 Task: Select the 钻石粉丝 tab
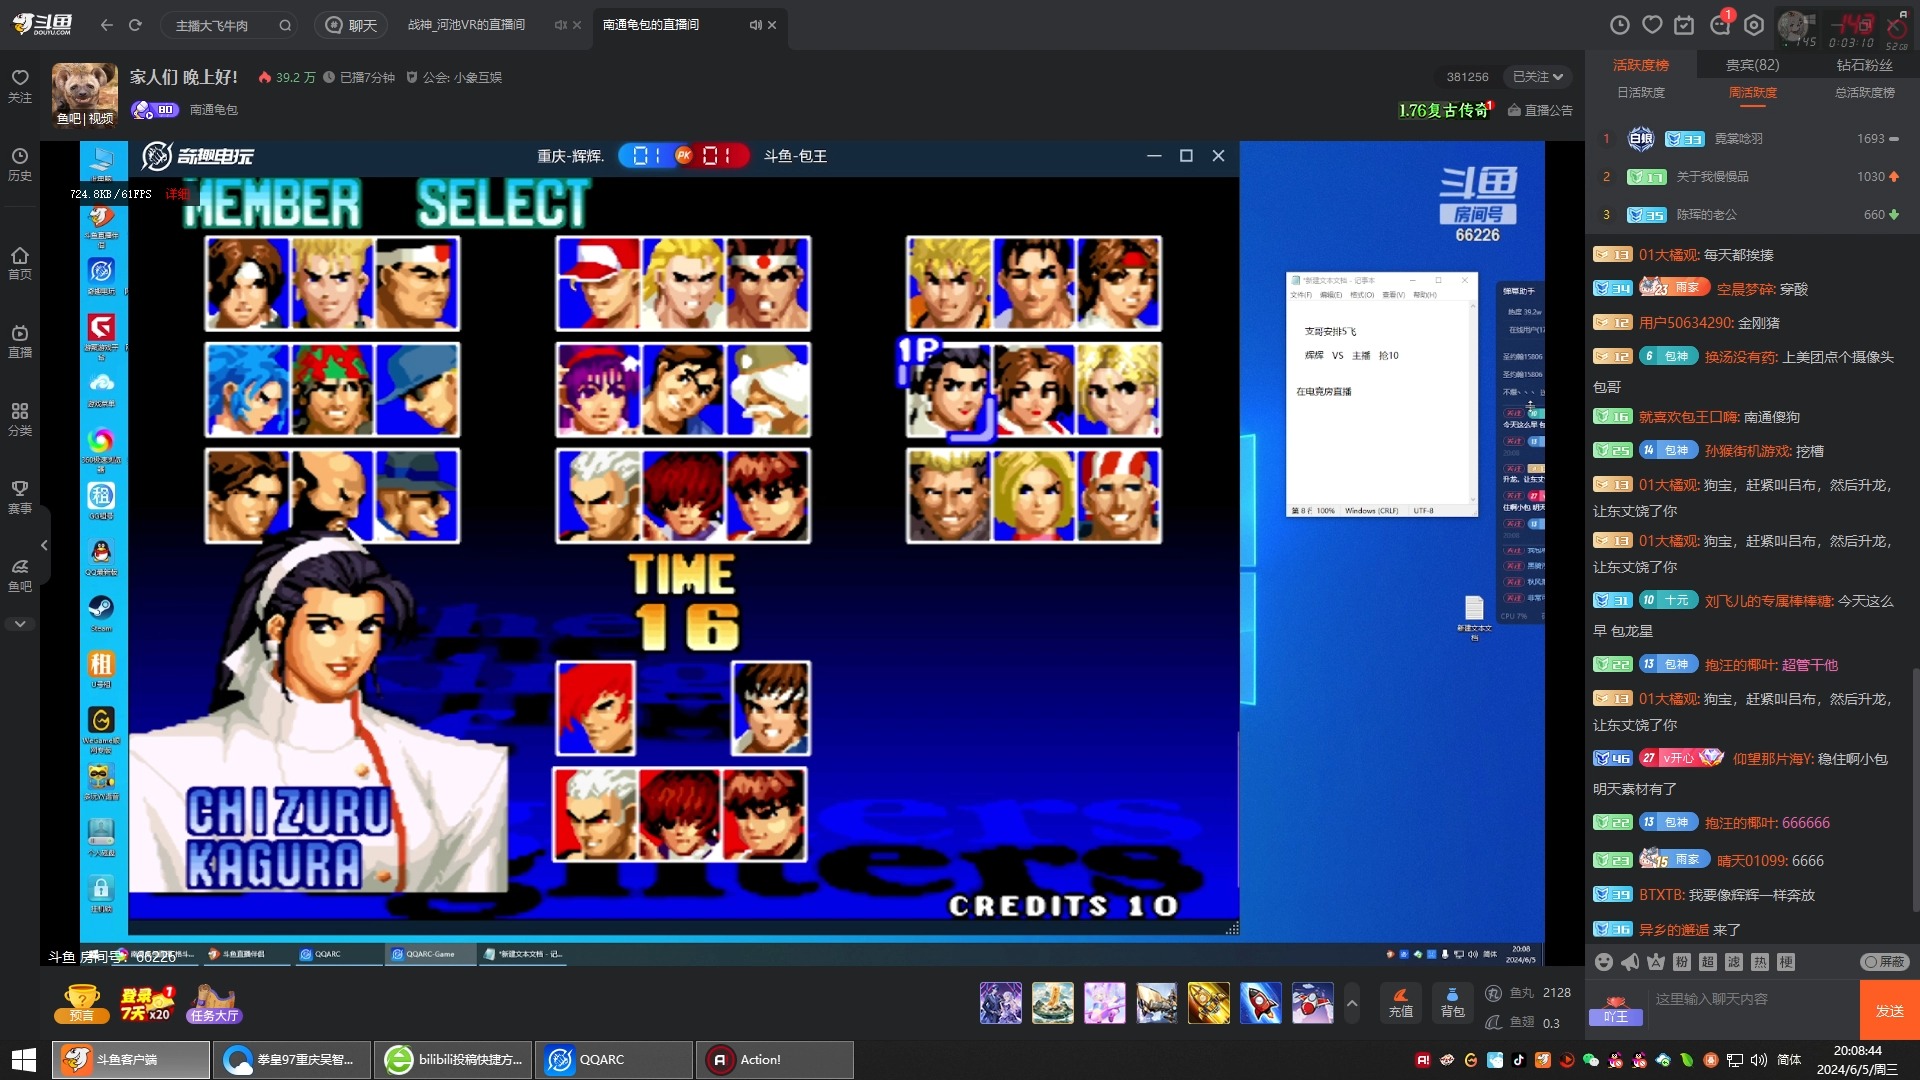pos(1864,65)
